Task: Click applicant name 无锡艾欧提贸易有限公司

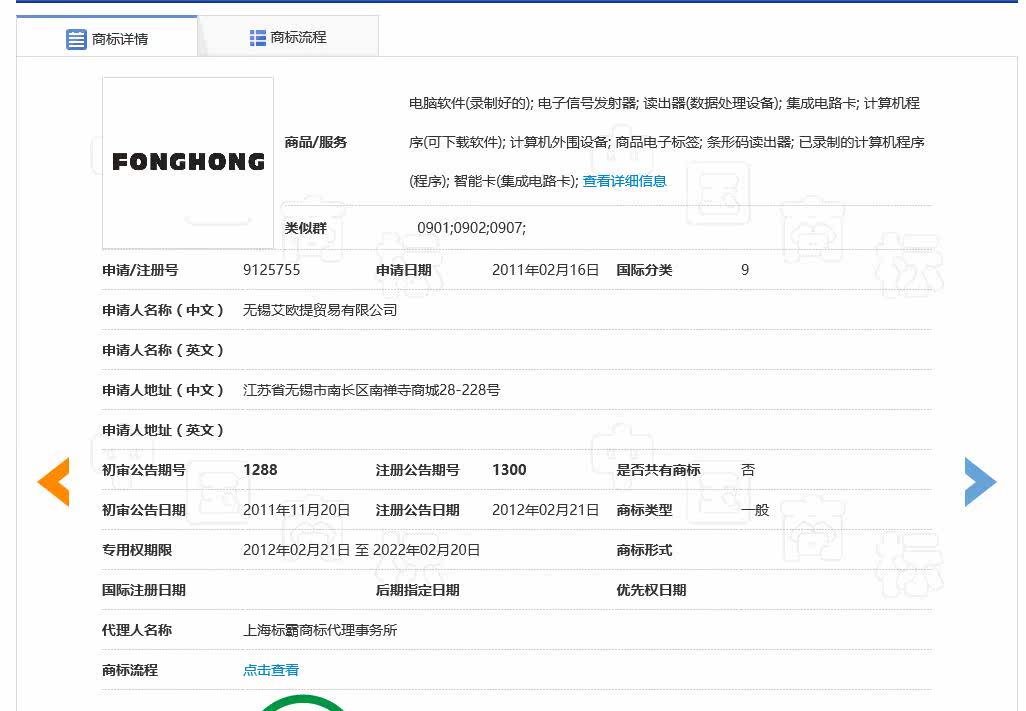Action: coord(320,310)
